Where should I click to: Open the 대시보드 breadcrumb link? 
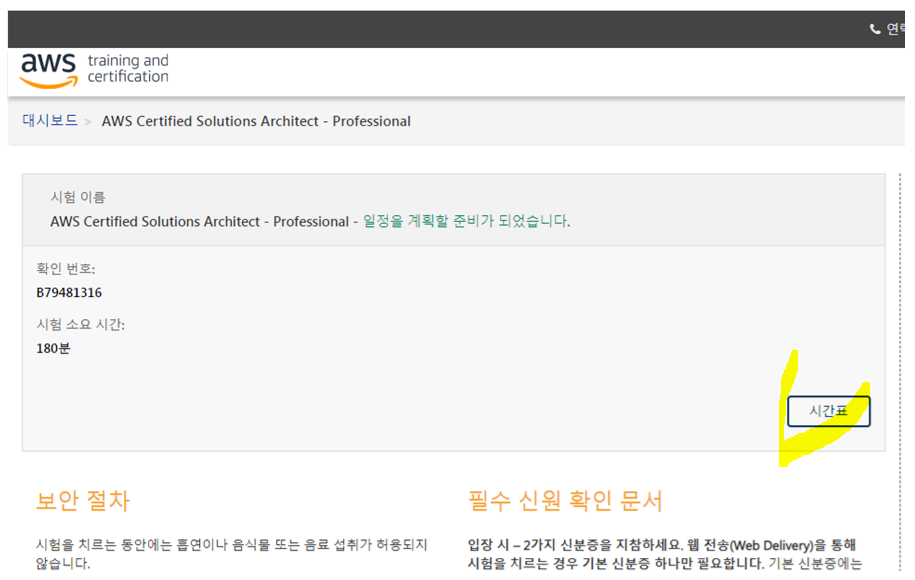[50, 120]
